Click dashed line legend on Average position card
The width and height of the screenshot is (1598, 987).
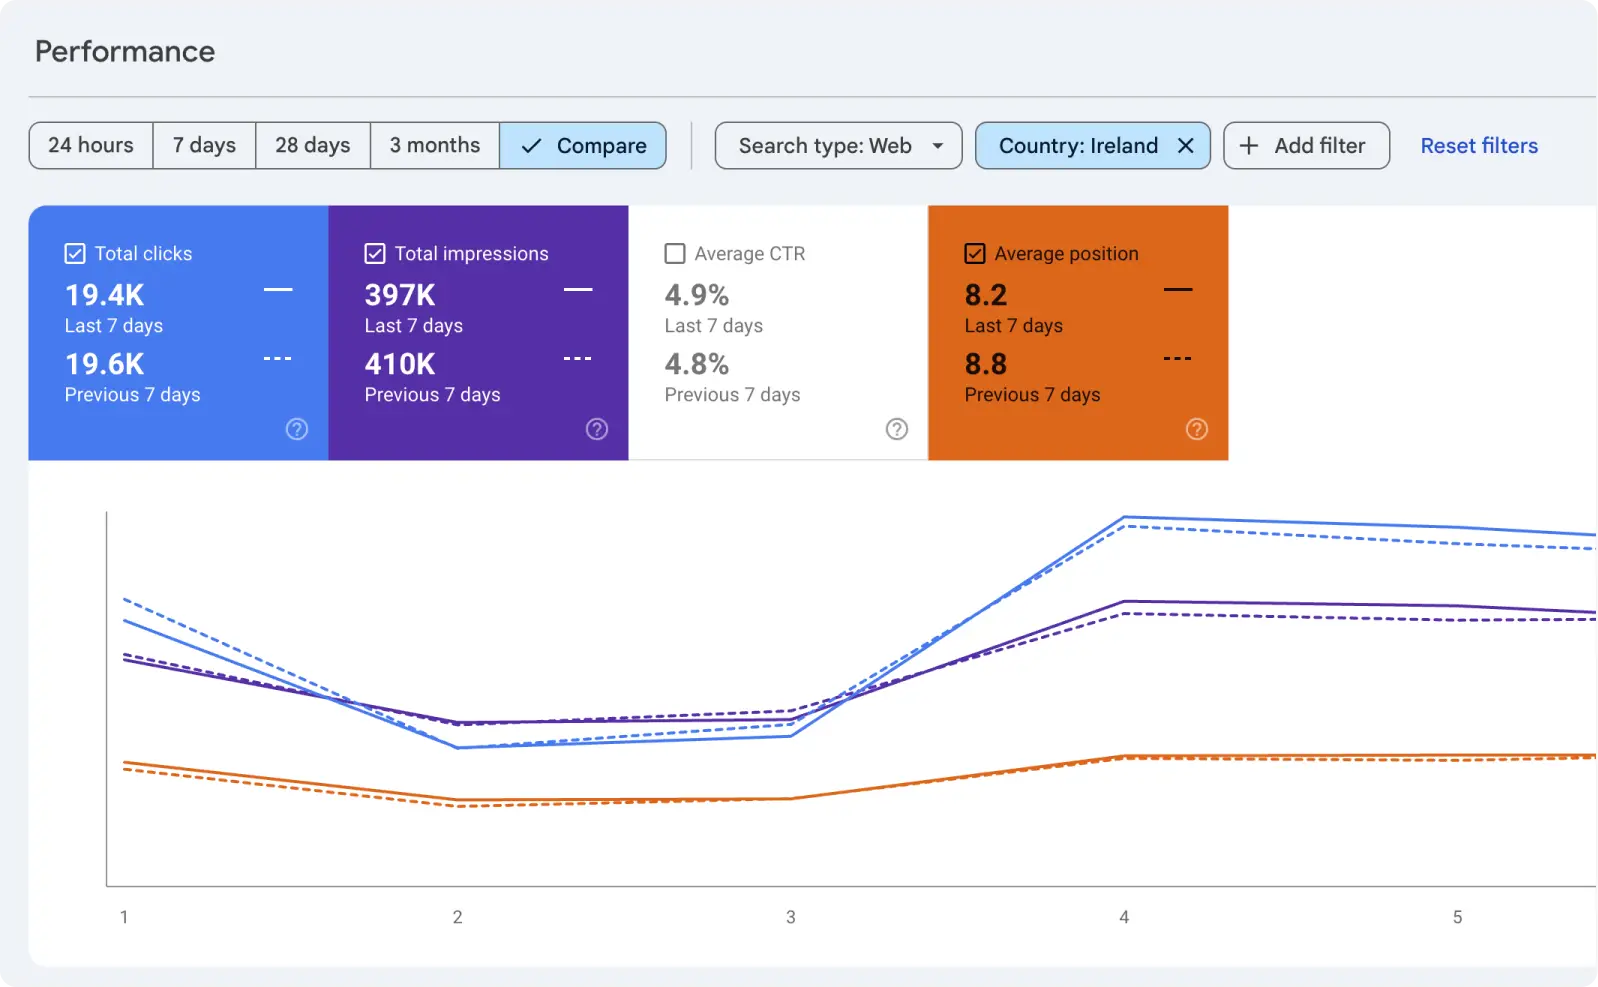tap(1178, 358)
